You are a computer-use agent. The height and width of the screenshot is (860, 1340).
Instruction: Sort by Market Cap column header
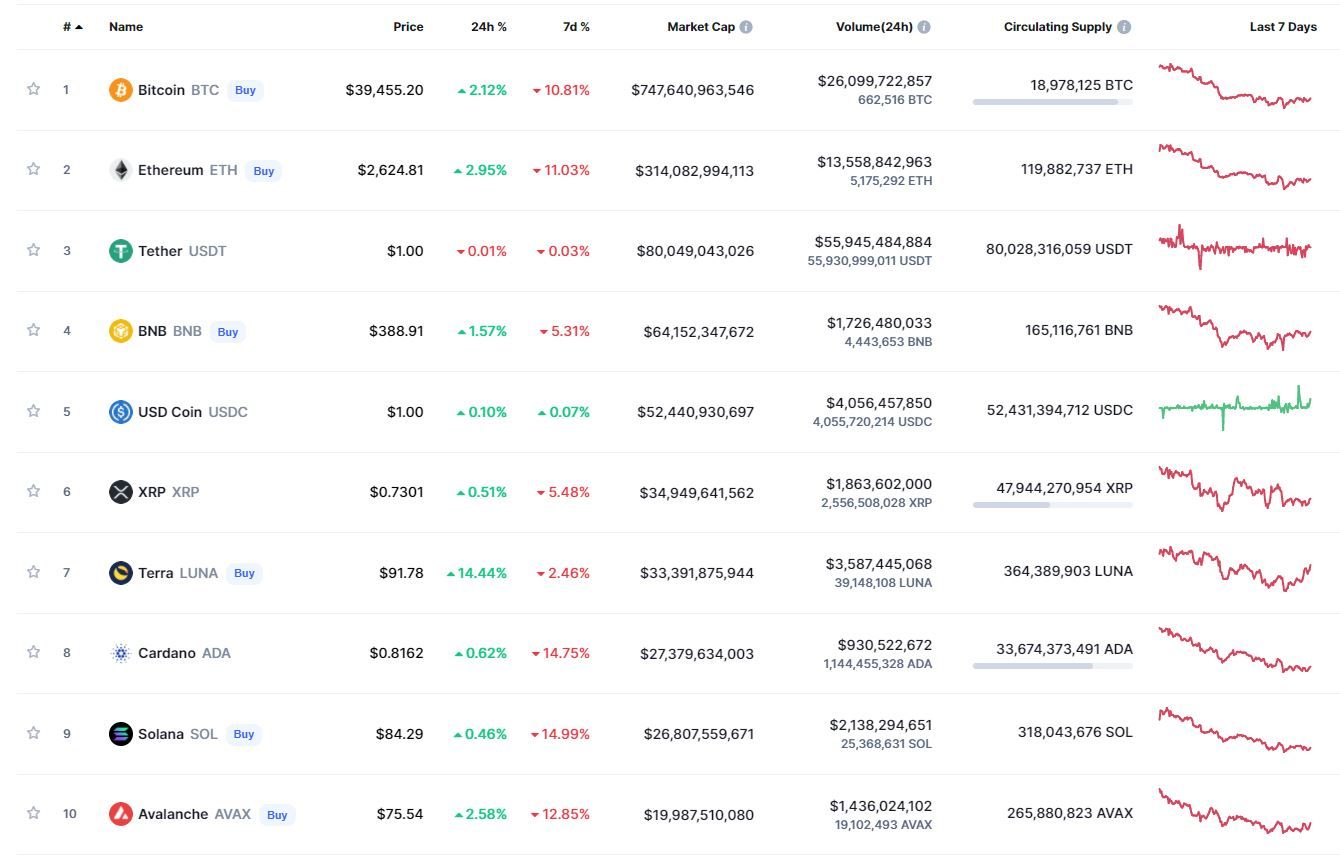point(701,27)
